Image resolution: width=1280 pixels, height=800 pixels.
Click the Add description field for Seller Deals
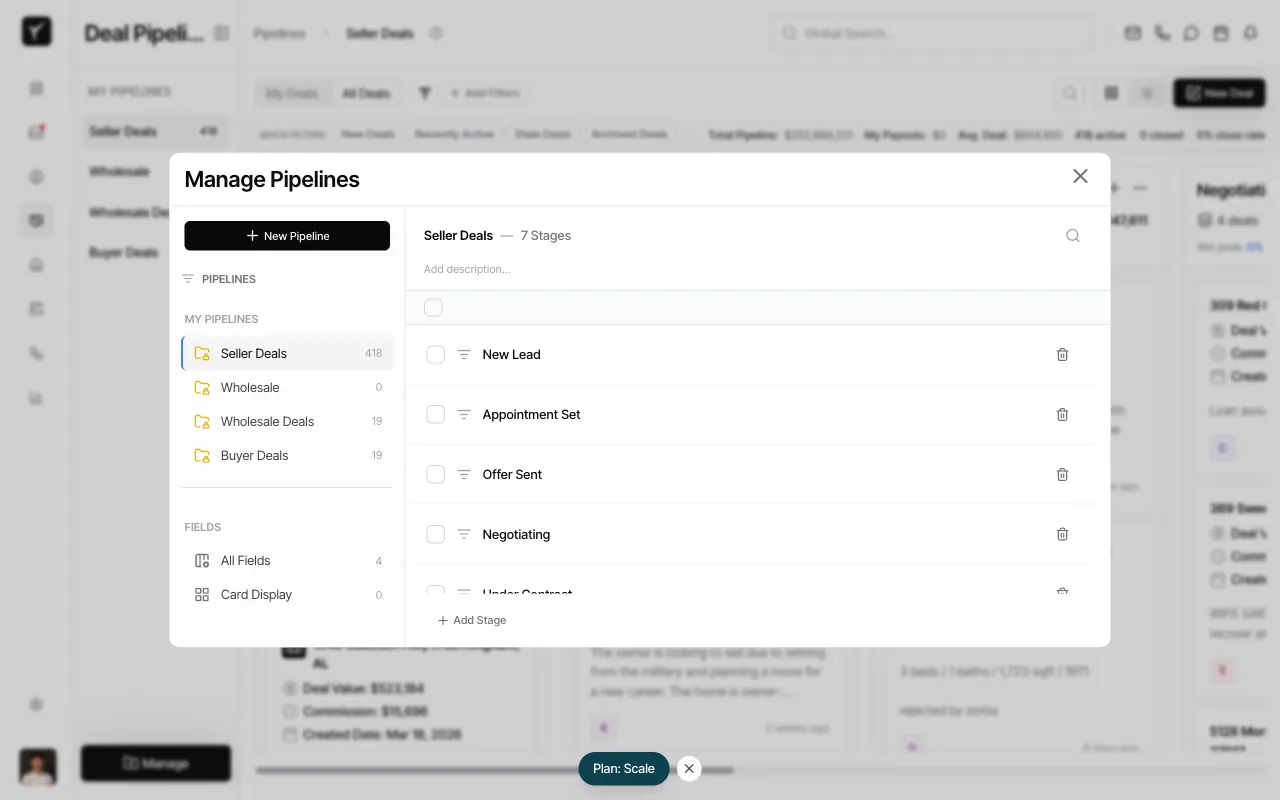[x=467, y=268]
